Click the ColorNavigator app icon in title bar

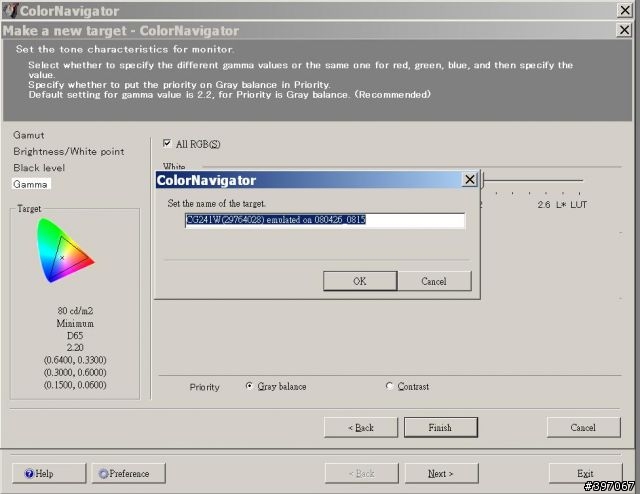tap(11, 10)
